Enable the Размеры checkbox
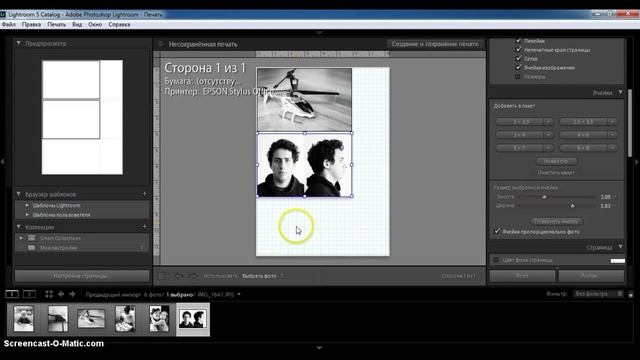 518,76
